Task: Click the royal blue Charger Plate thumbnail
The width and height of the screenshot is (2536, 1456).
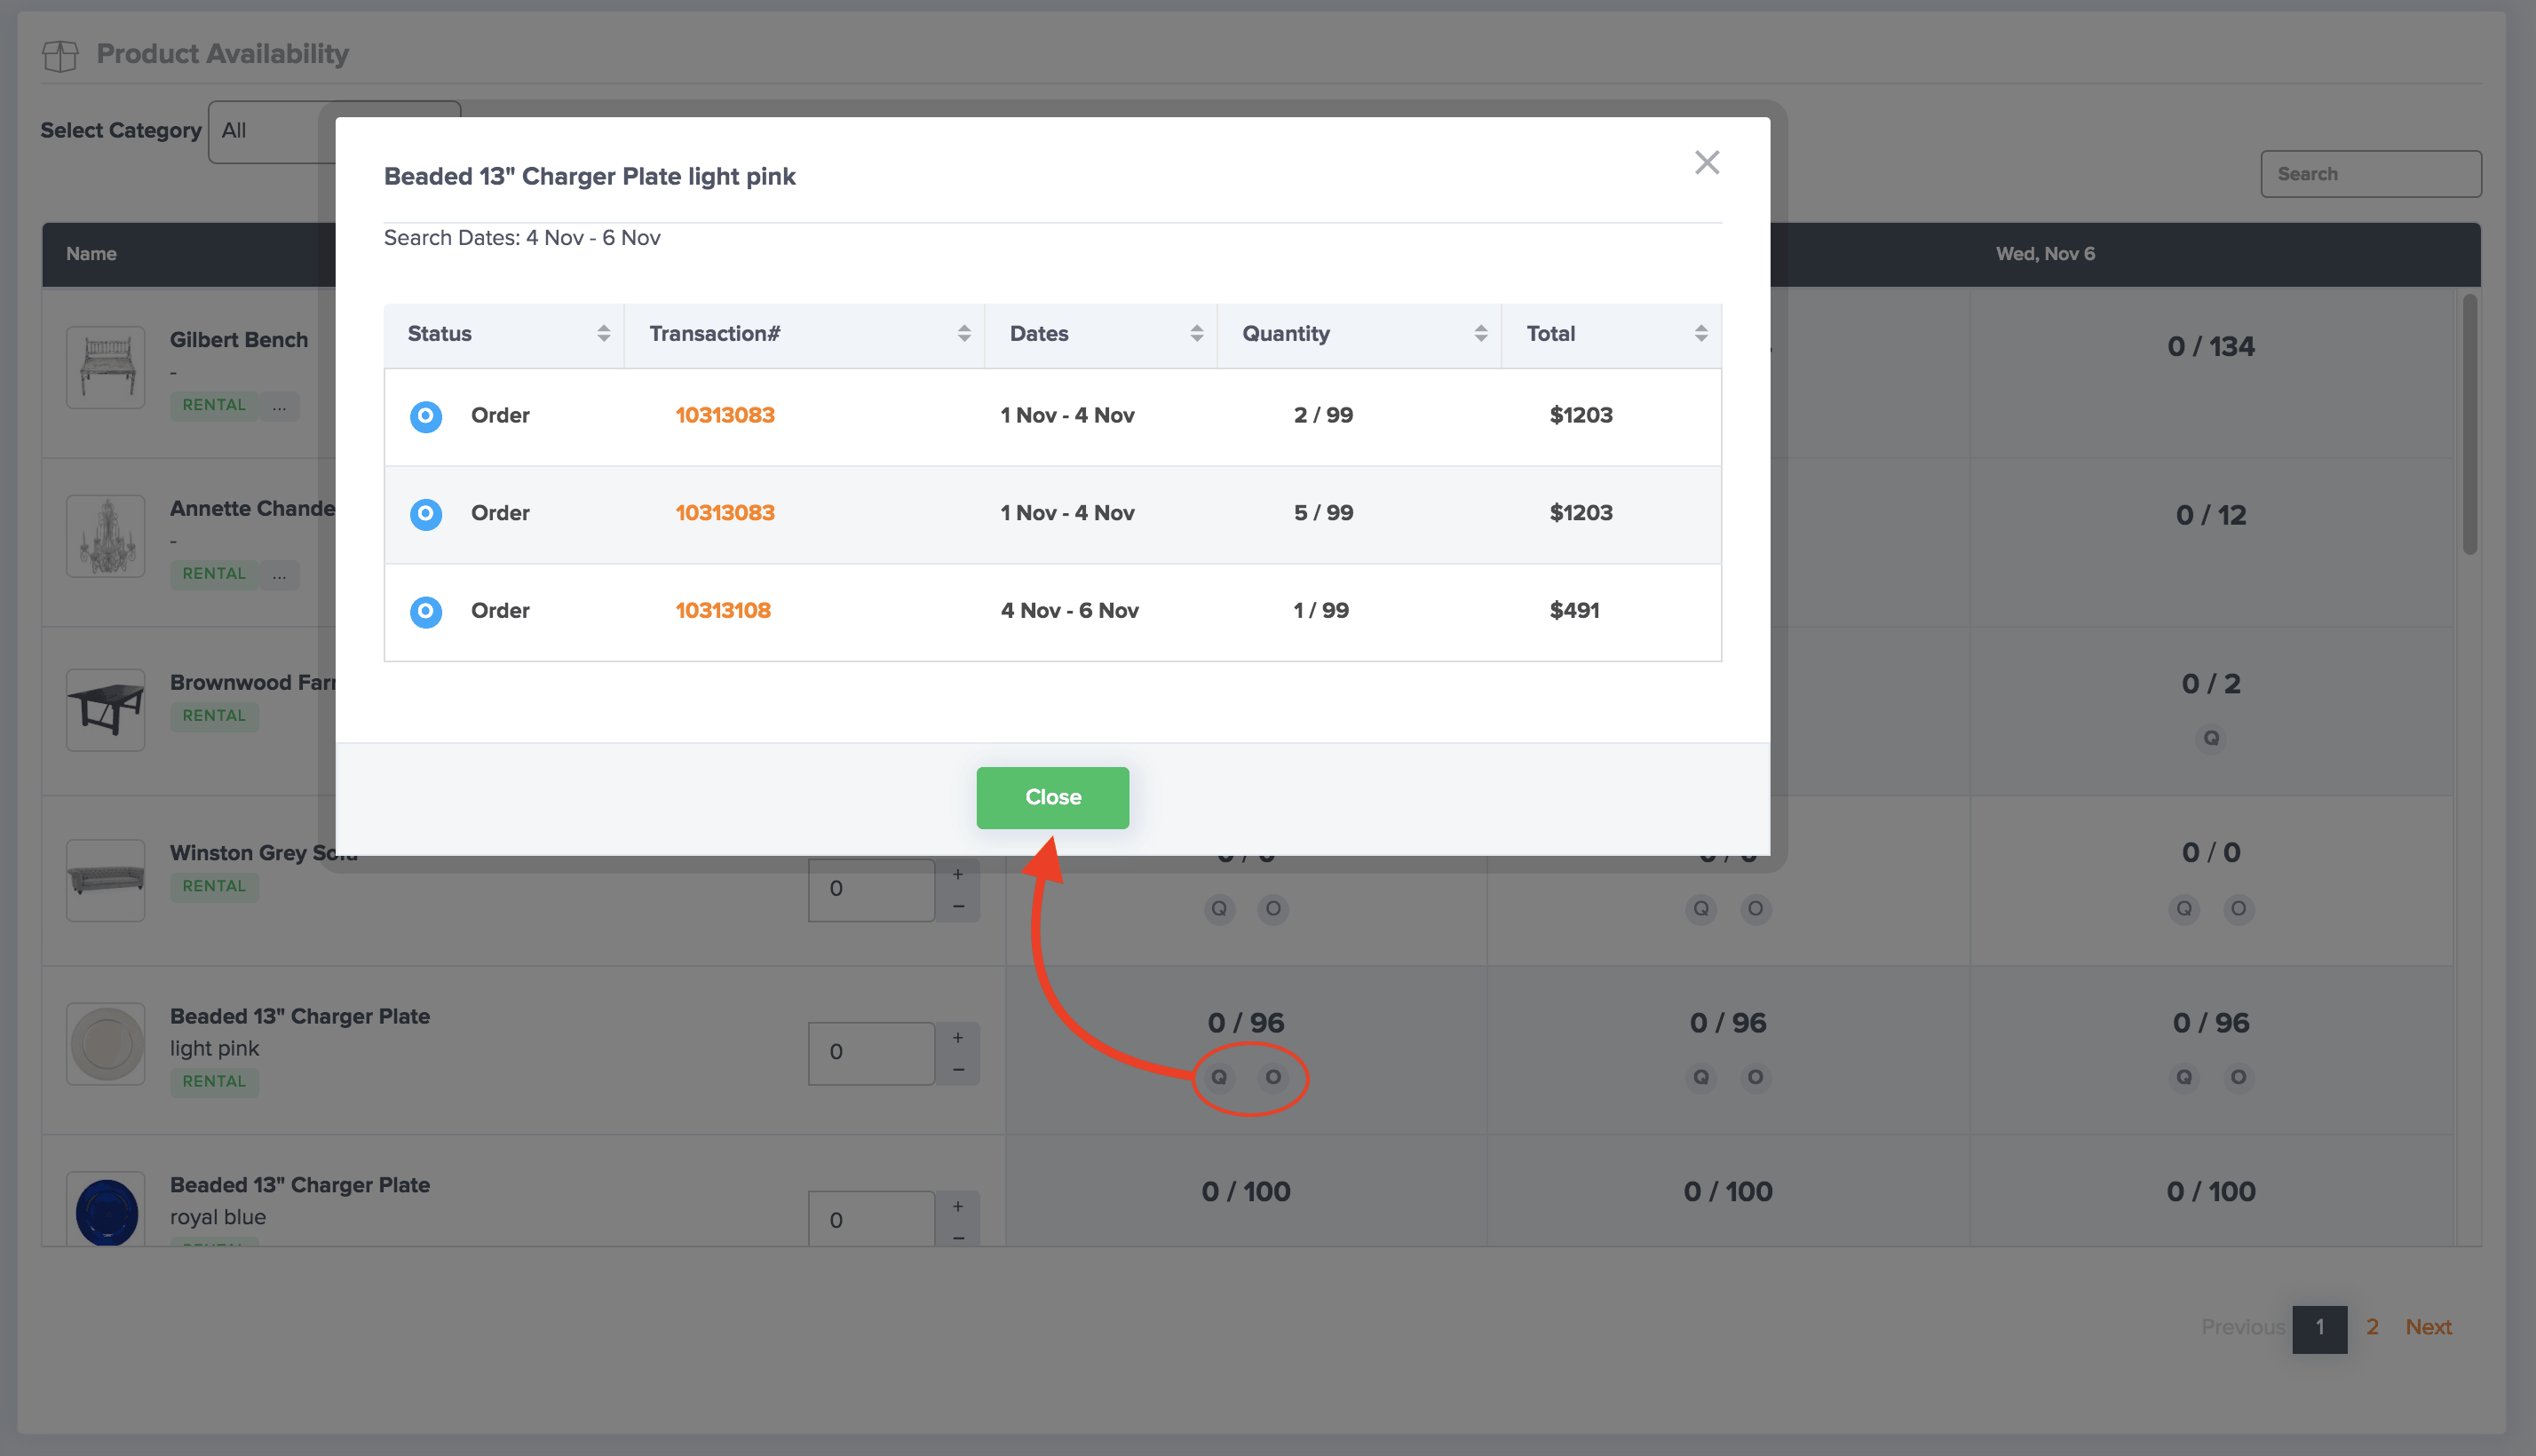Action: tap(106, 1210)
